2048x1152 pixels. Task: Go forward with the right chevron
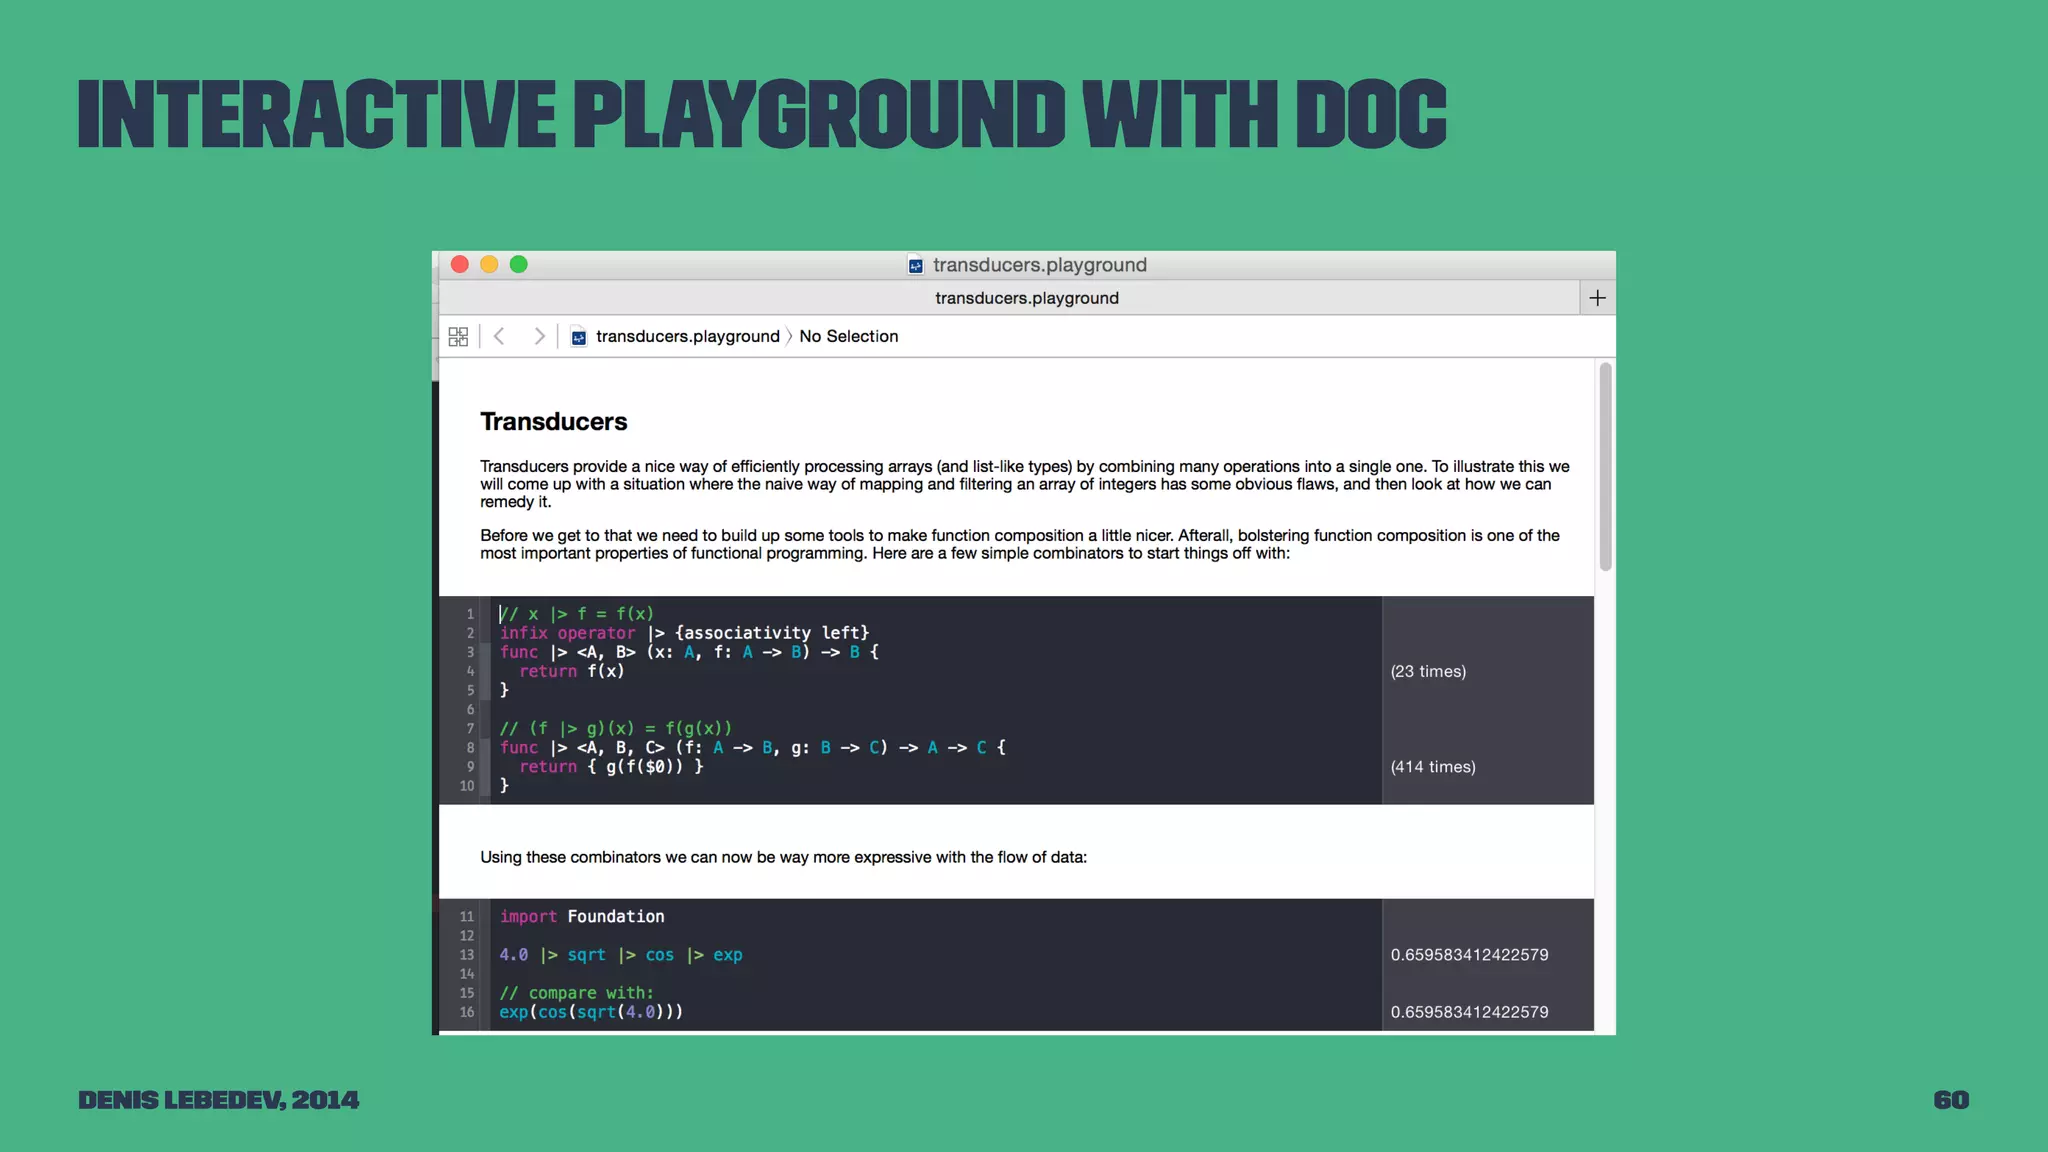point(539,336)
